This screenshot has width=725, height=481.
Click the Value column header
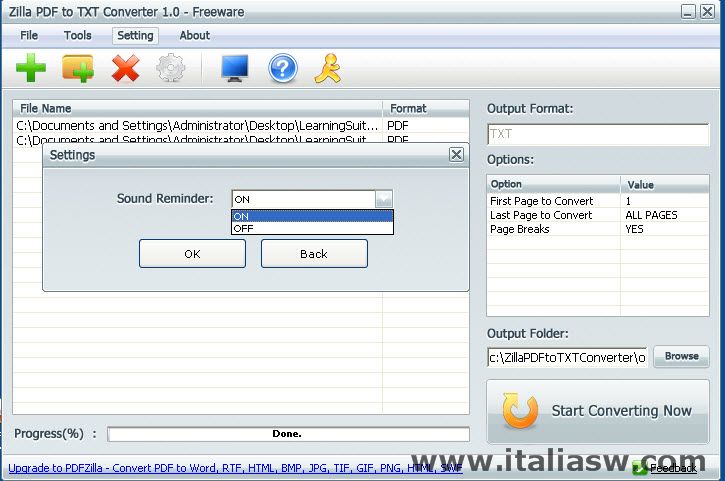pos(664,184)
